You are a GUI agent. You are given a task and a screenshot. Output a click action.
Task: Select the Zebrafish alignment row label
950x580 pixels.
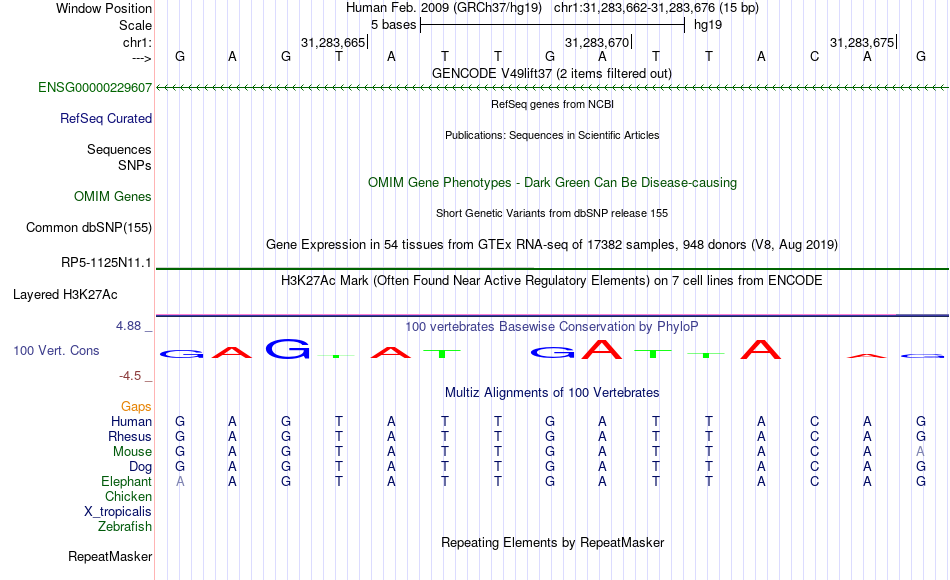pos(125,526)
